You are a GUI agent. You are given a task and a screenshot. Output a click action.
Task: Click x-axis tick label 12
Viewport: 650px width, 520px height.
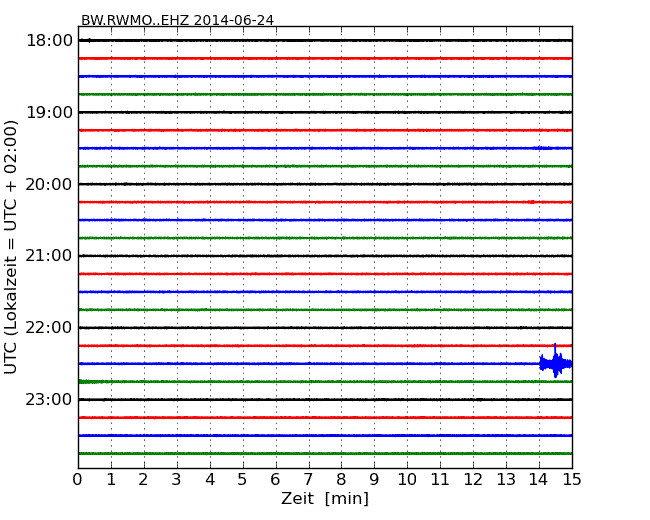pos(473,479)
